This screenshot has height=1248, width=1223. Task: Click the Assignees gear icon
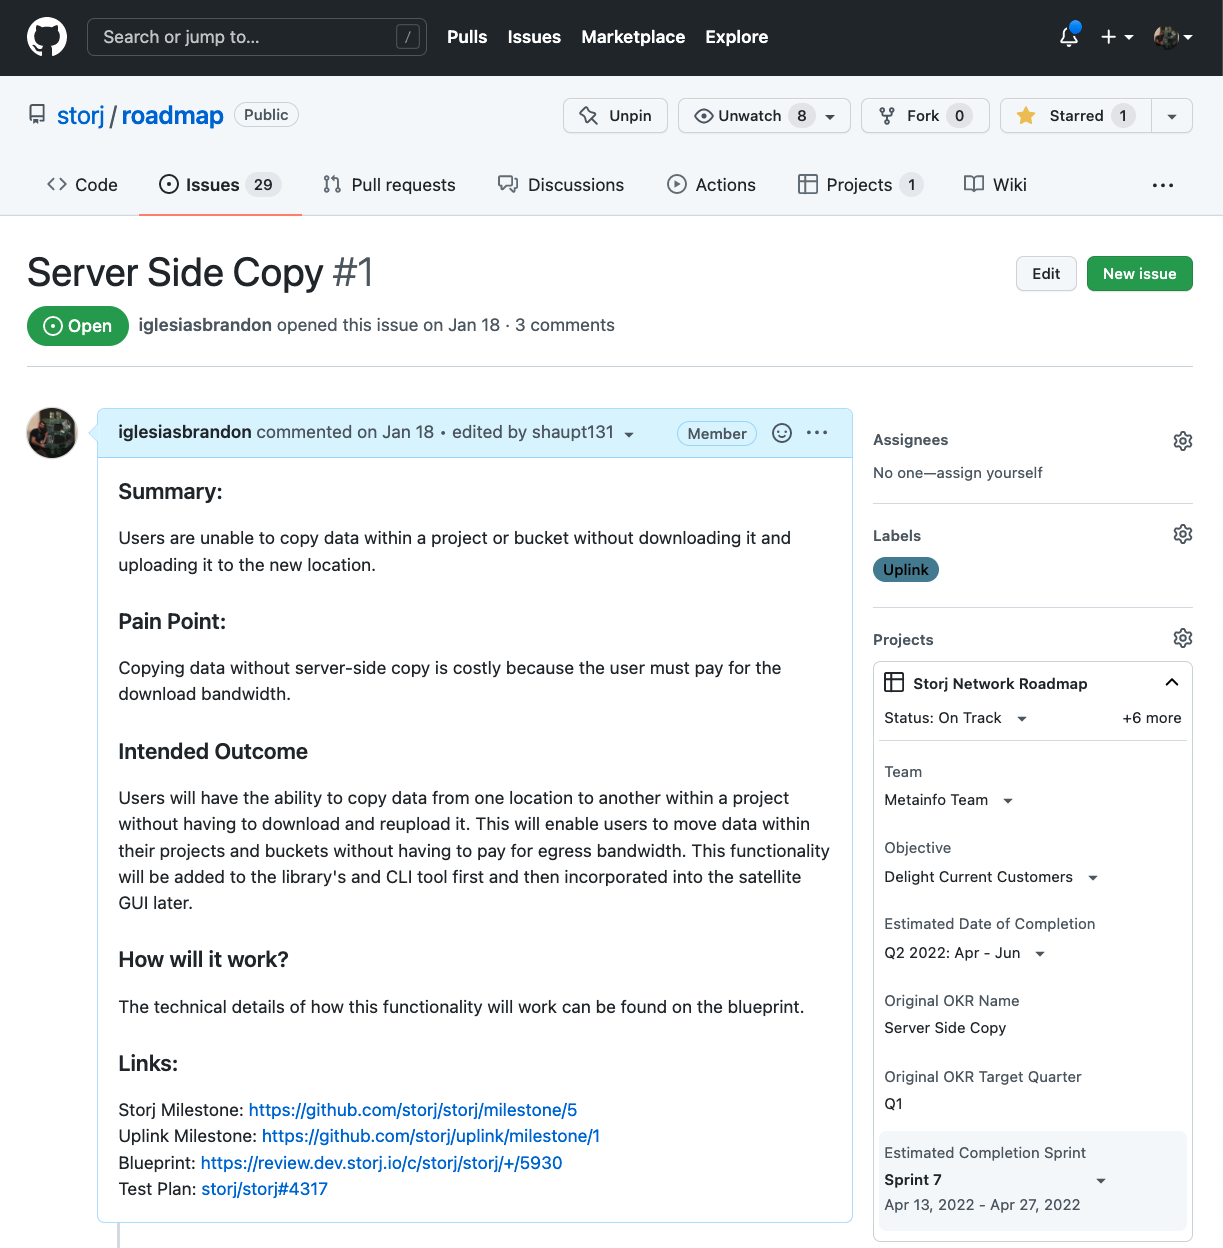[1182, 441]
